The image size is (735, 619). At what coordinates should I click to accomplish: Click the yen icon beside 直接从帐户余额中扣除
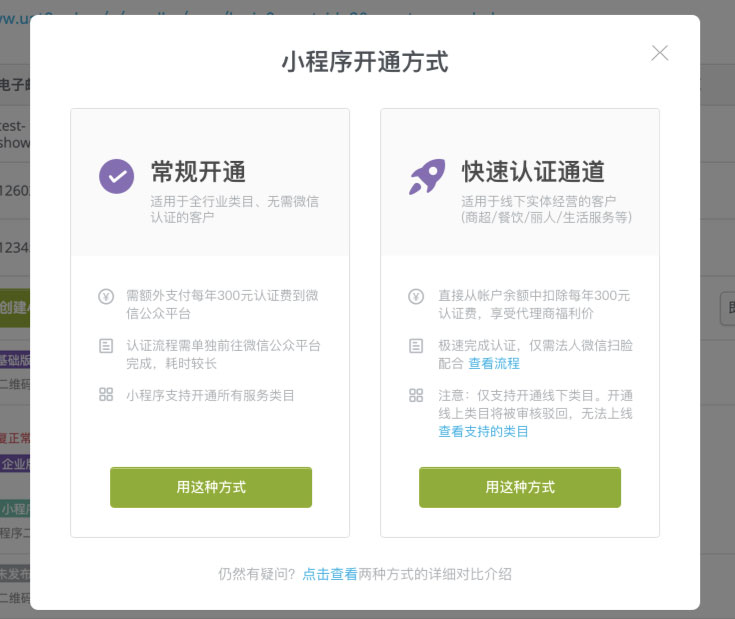[416, 296]
